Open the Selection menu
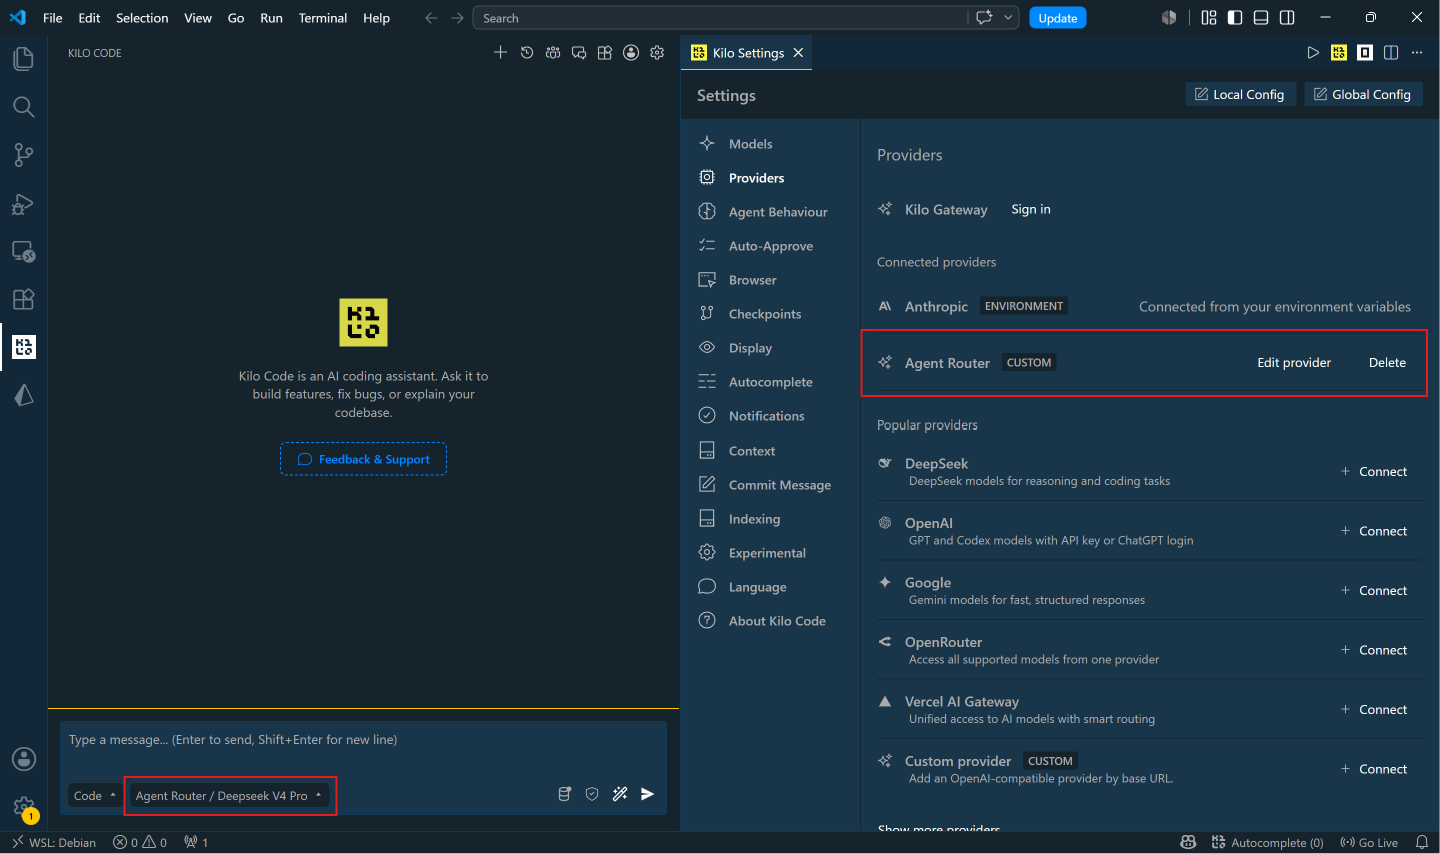Viewport: 1440px width, 854px height. [x=142, y=18]
